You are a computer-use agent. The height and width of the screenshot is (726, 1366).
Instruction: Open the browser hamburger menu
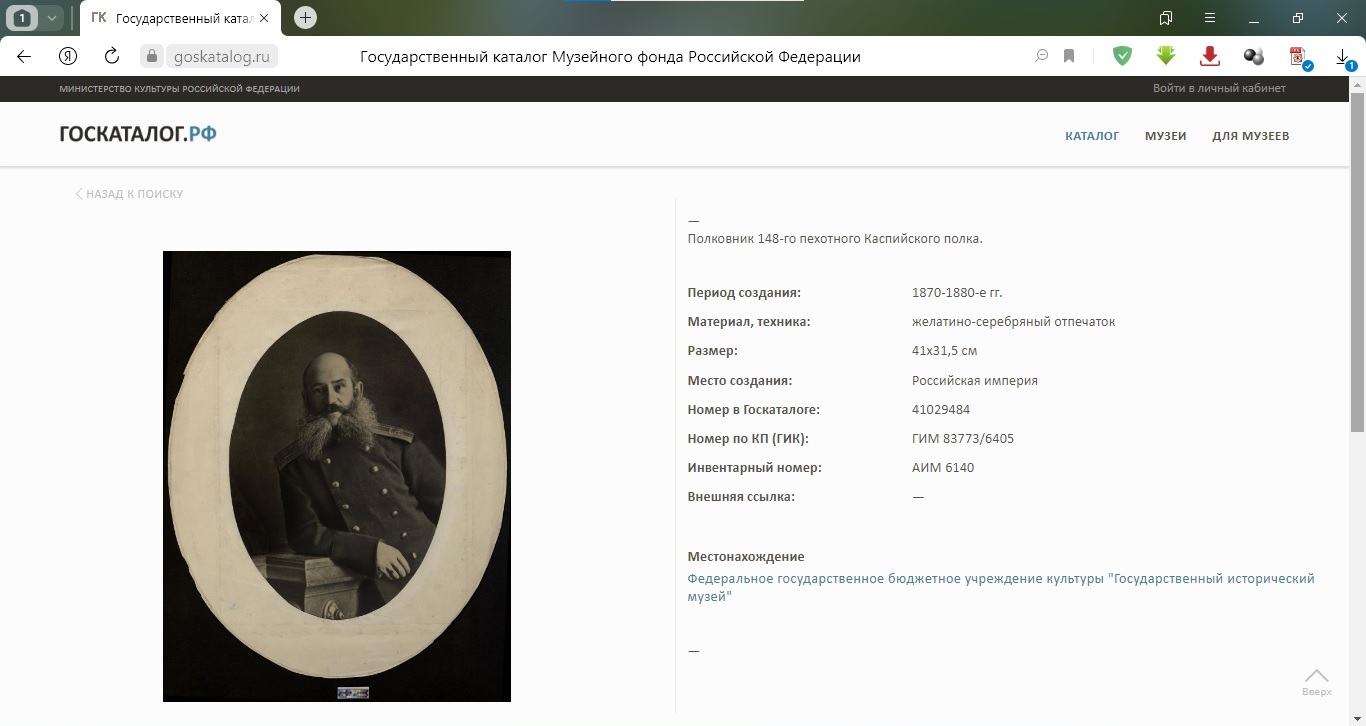tap(1210, 18)
